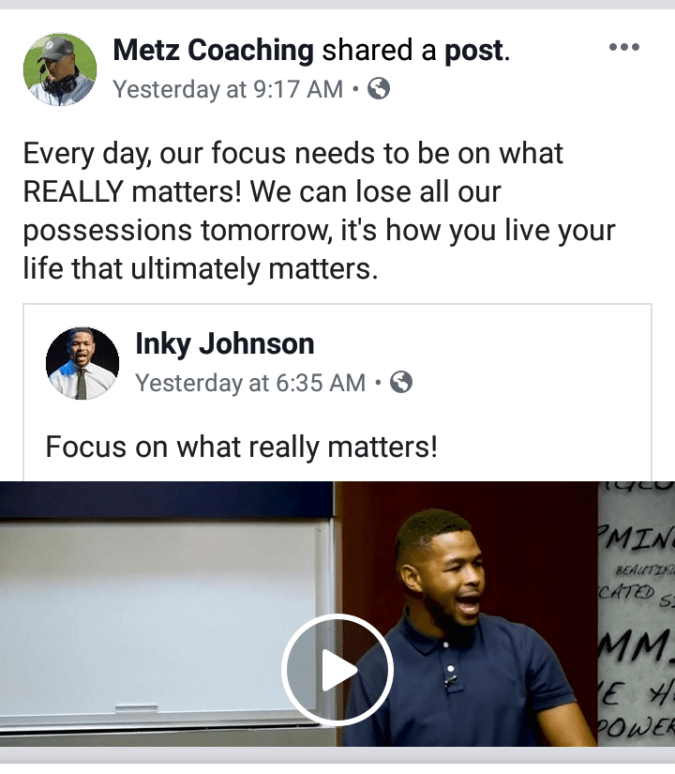Click the public globe icon beside 6:35 AM

(x=401, y=383)
